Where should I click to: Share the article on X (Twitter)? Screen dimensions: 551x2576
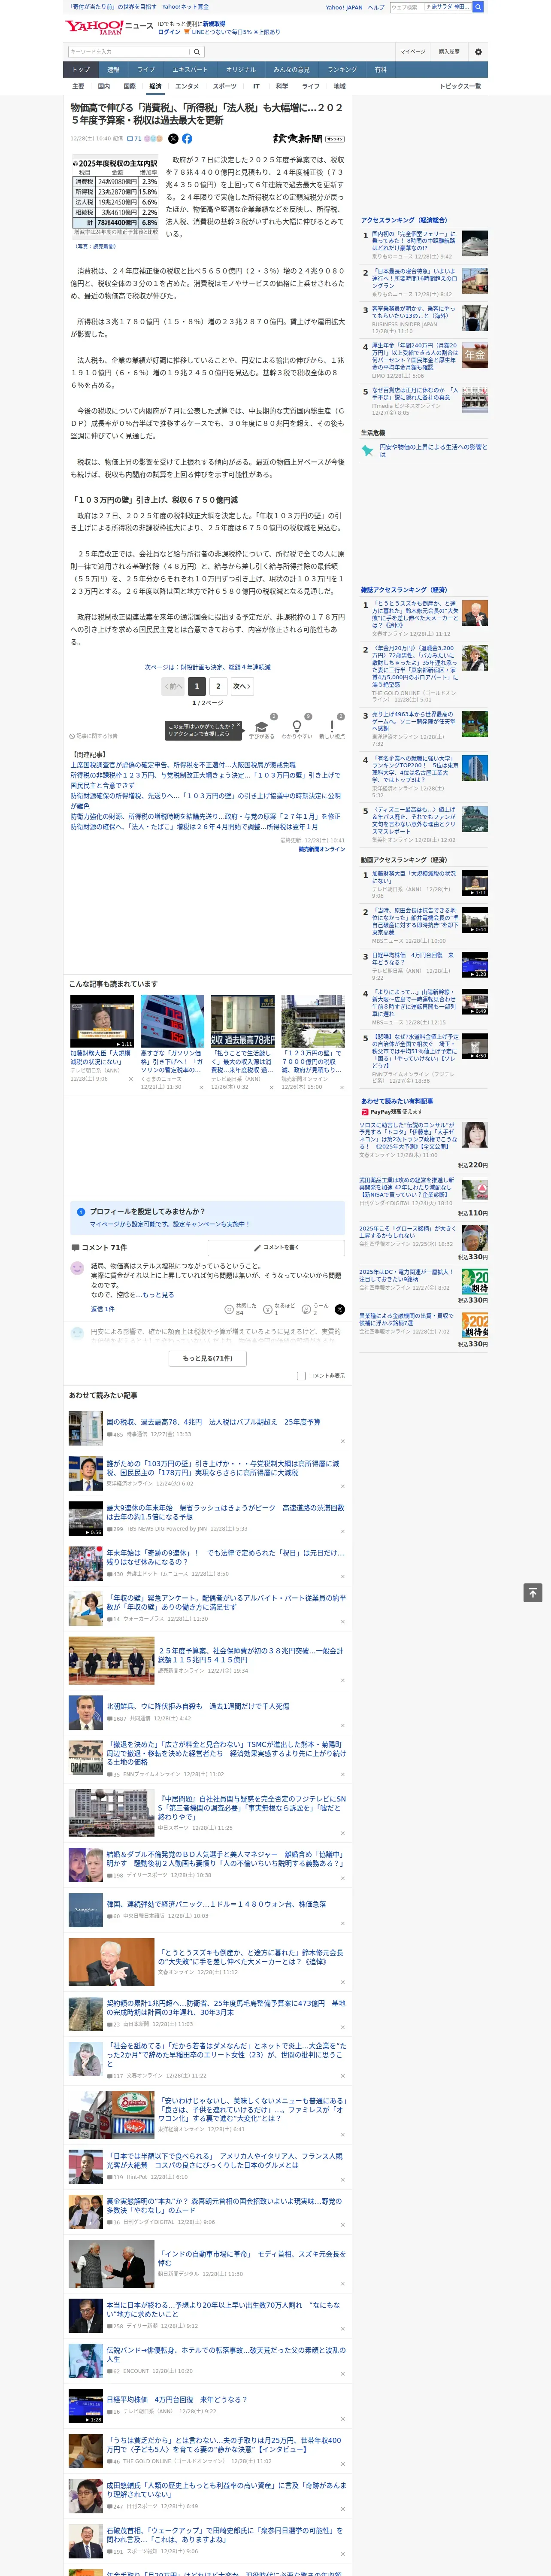[x=173, y=139]
